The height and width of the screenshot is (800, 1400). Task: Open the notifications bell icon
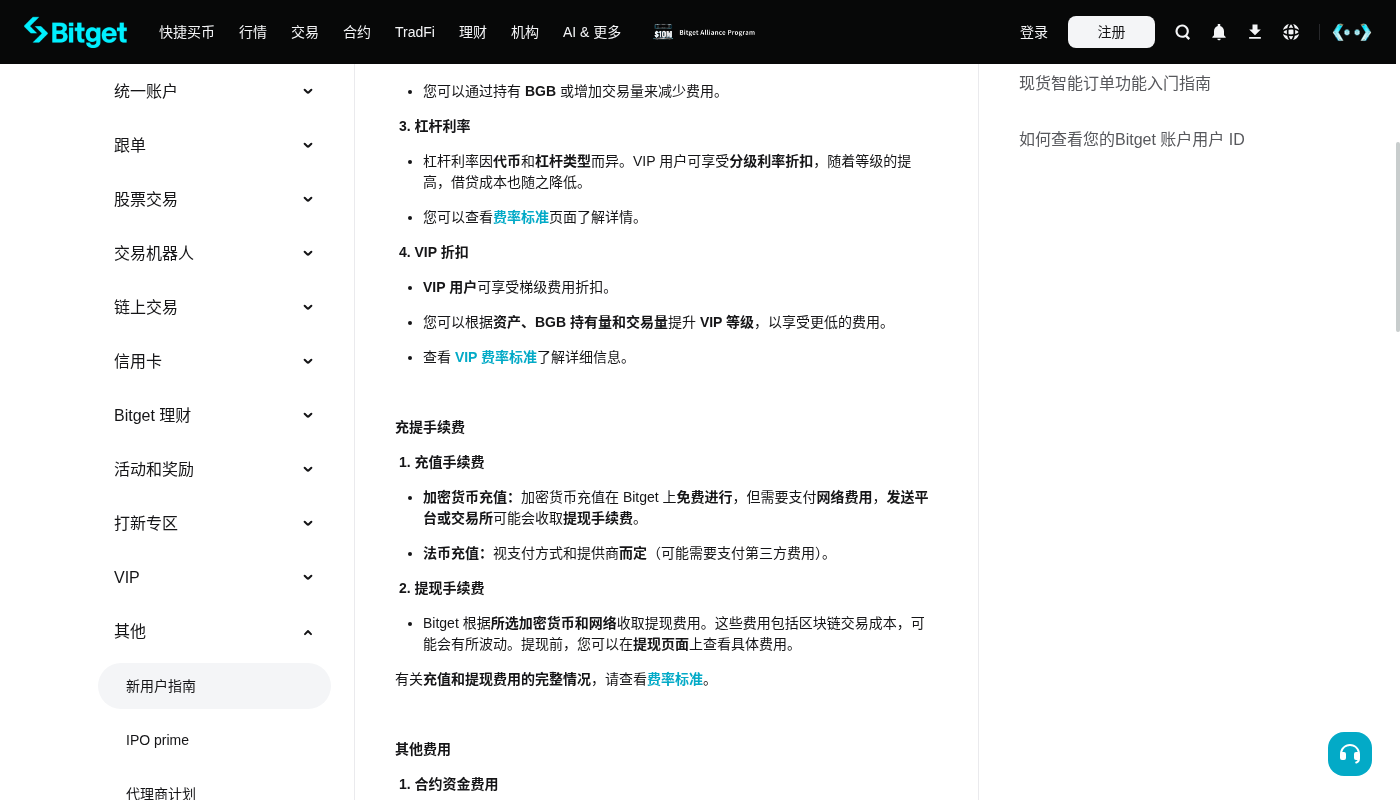1219,32
